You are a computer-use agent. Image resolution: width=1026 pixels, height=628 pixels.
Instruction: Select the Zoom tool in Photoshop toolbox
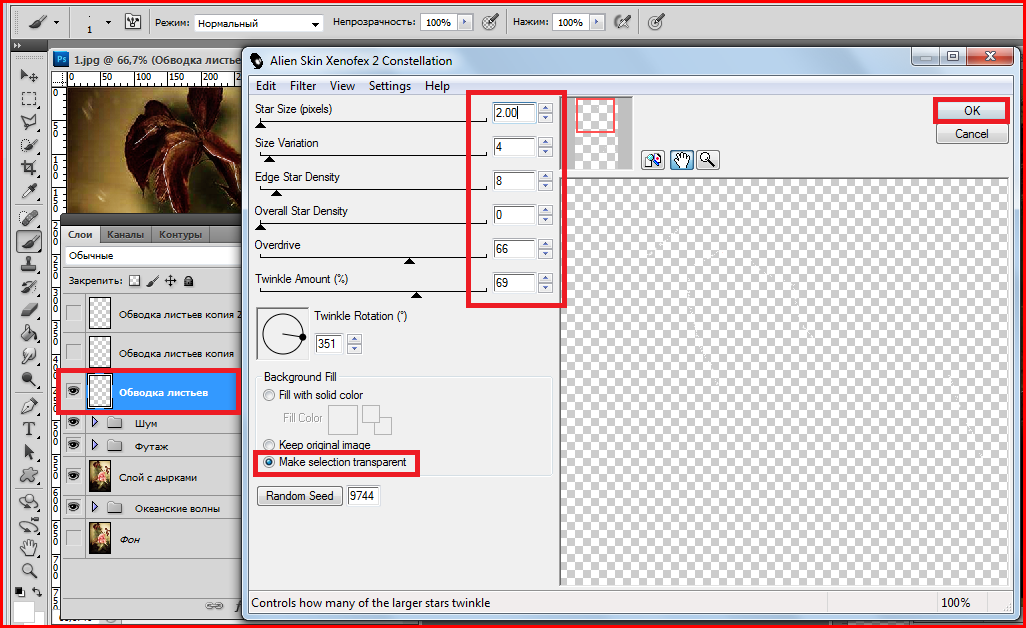click(x=29, y=570)
